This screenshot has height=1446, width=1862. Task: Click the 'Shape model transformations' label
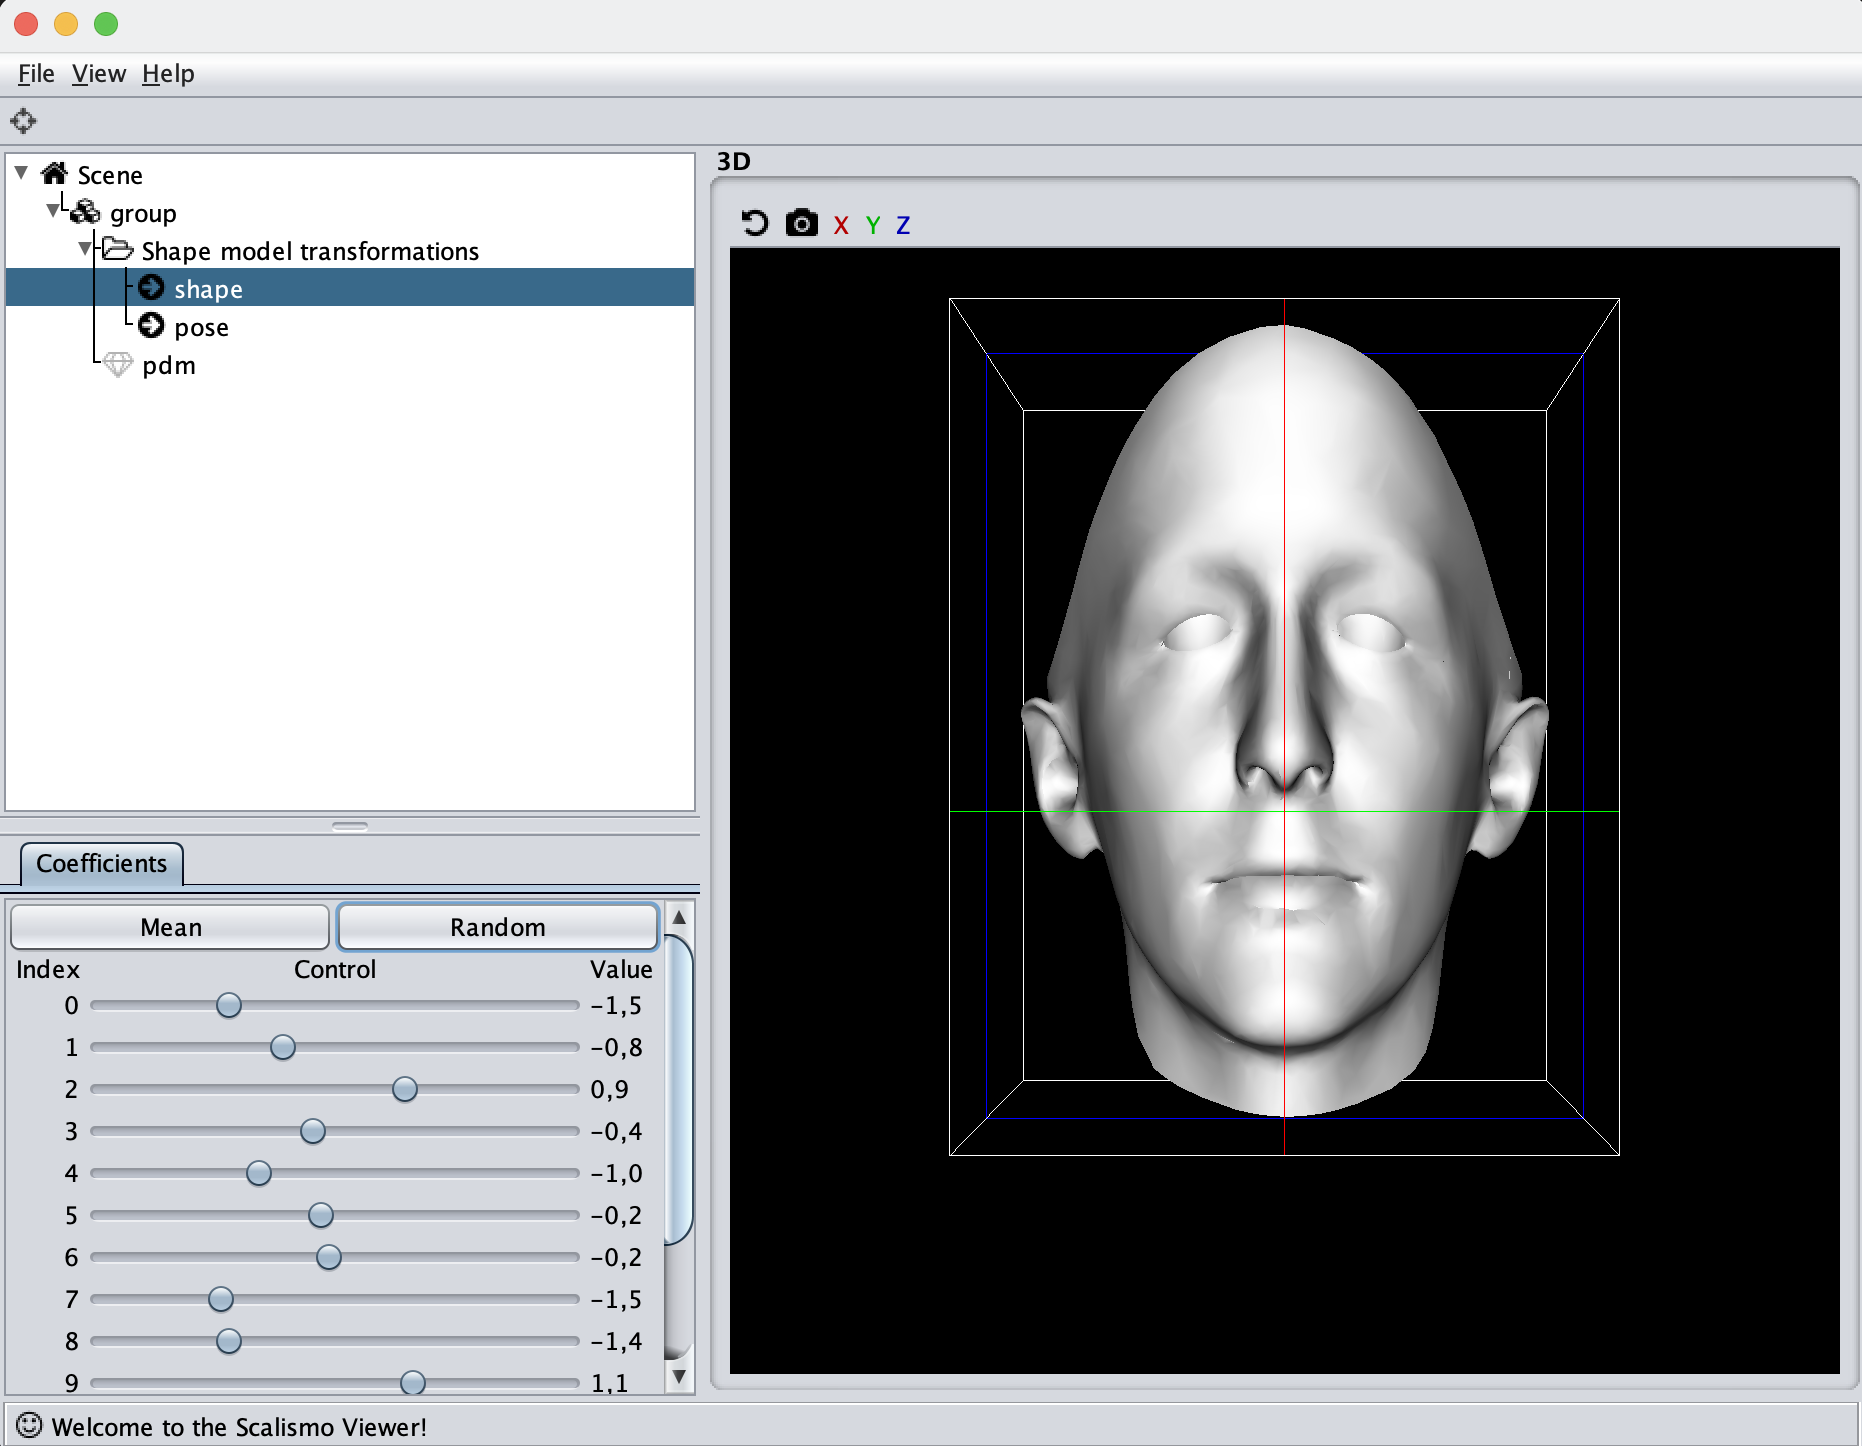click(310, 251)
